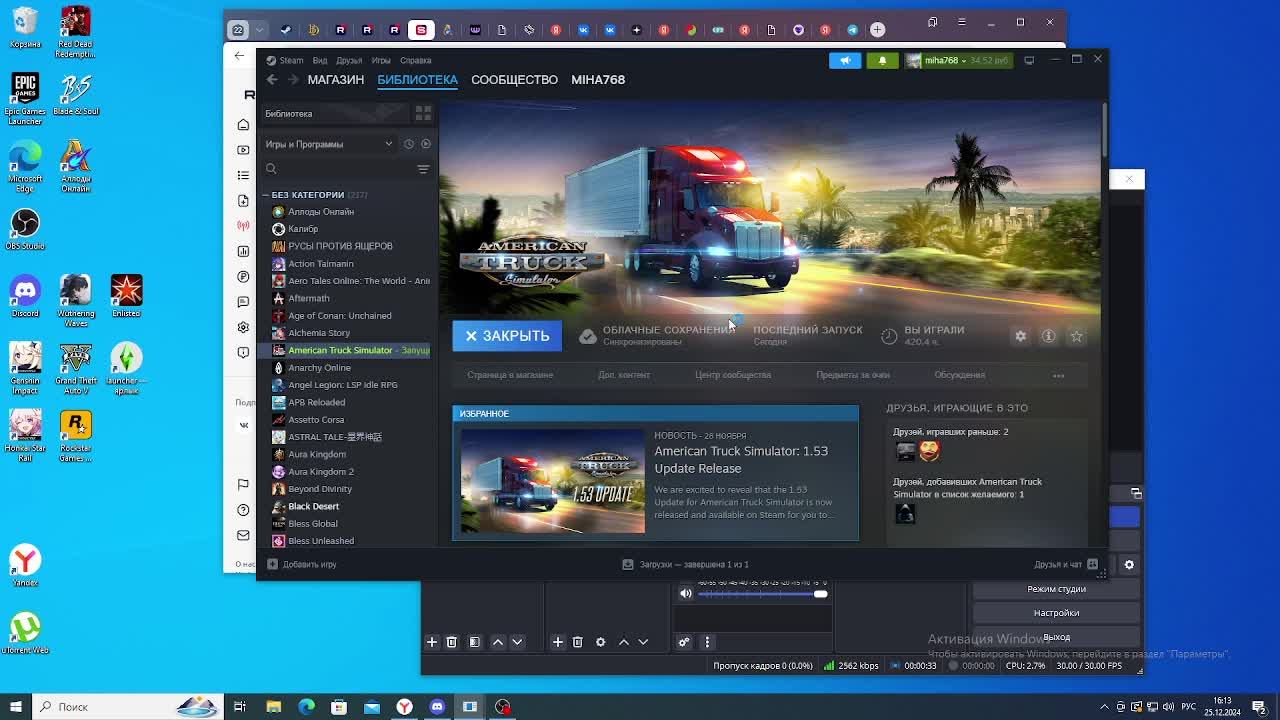Screen dimensions: 1280x720
Task: Switch library to grid view icon
Action: 423,113
